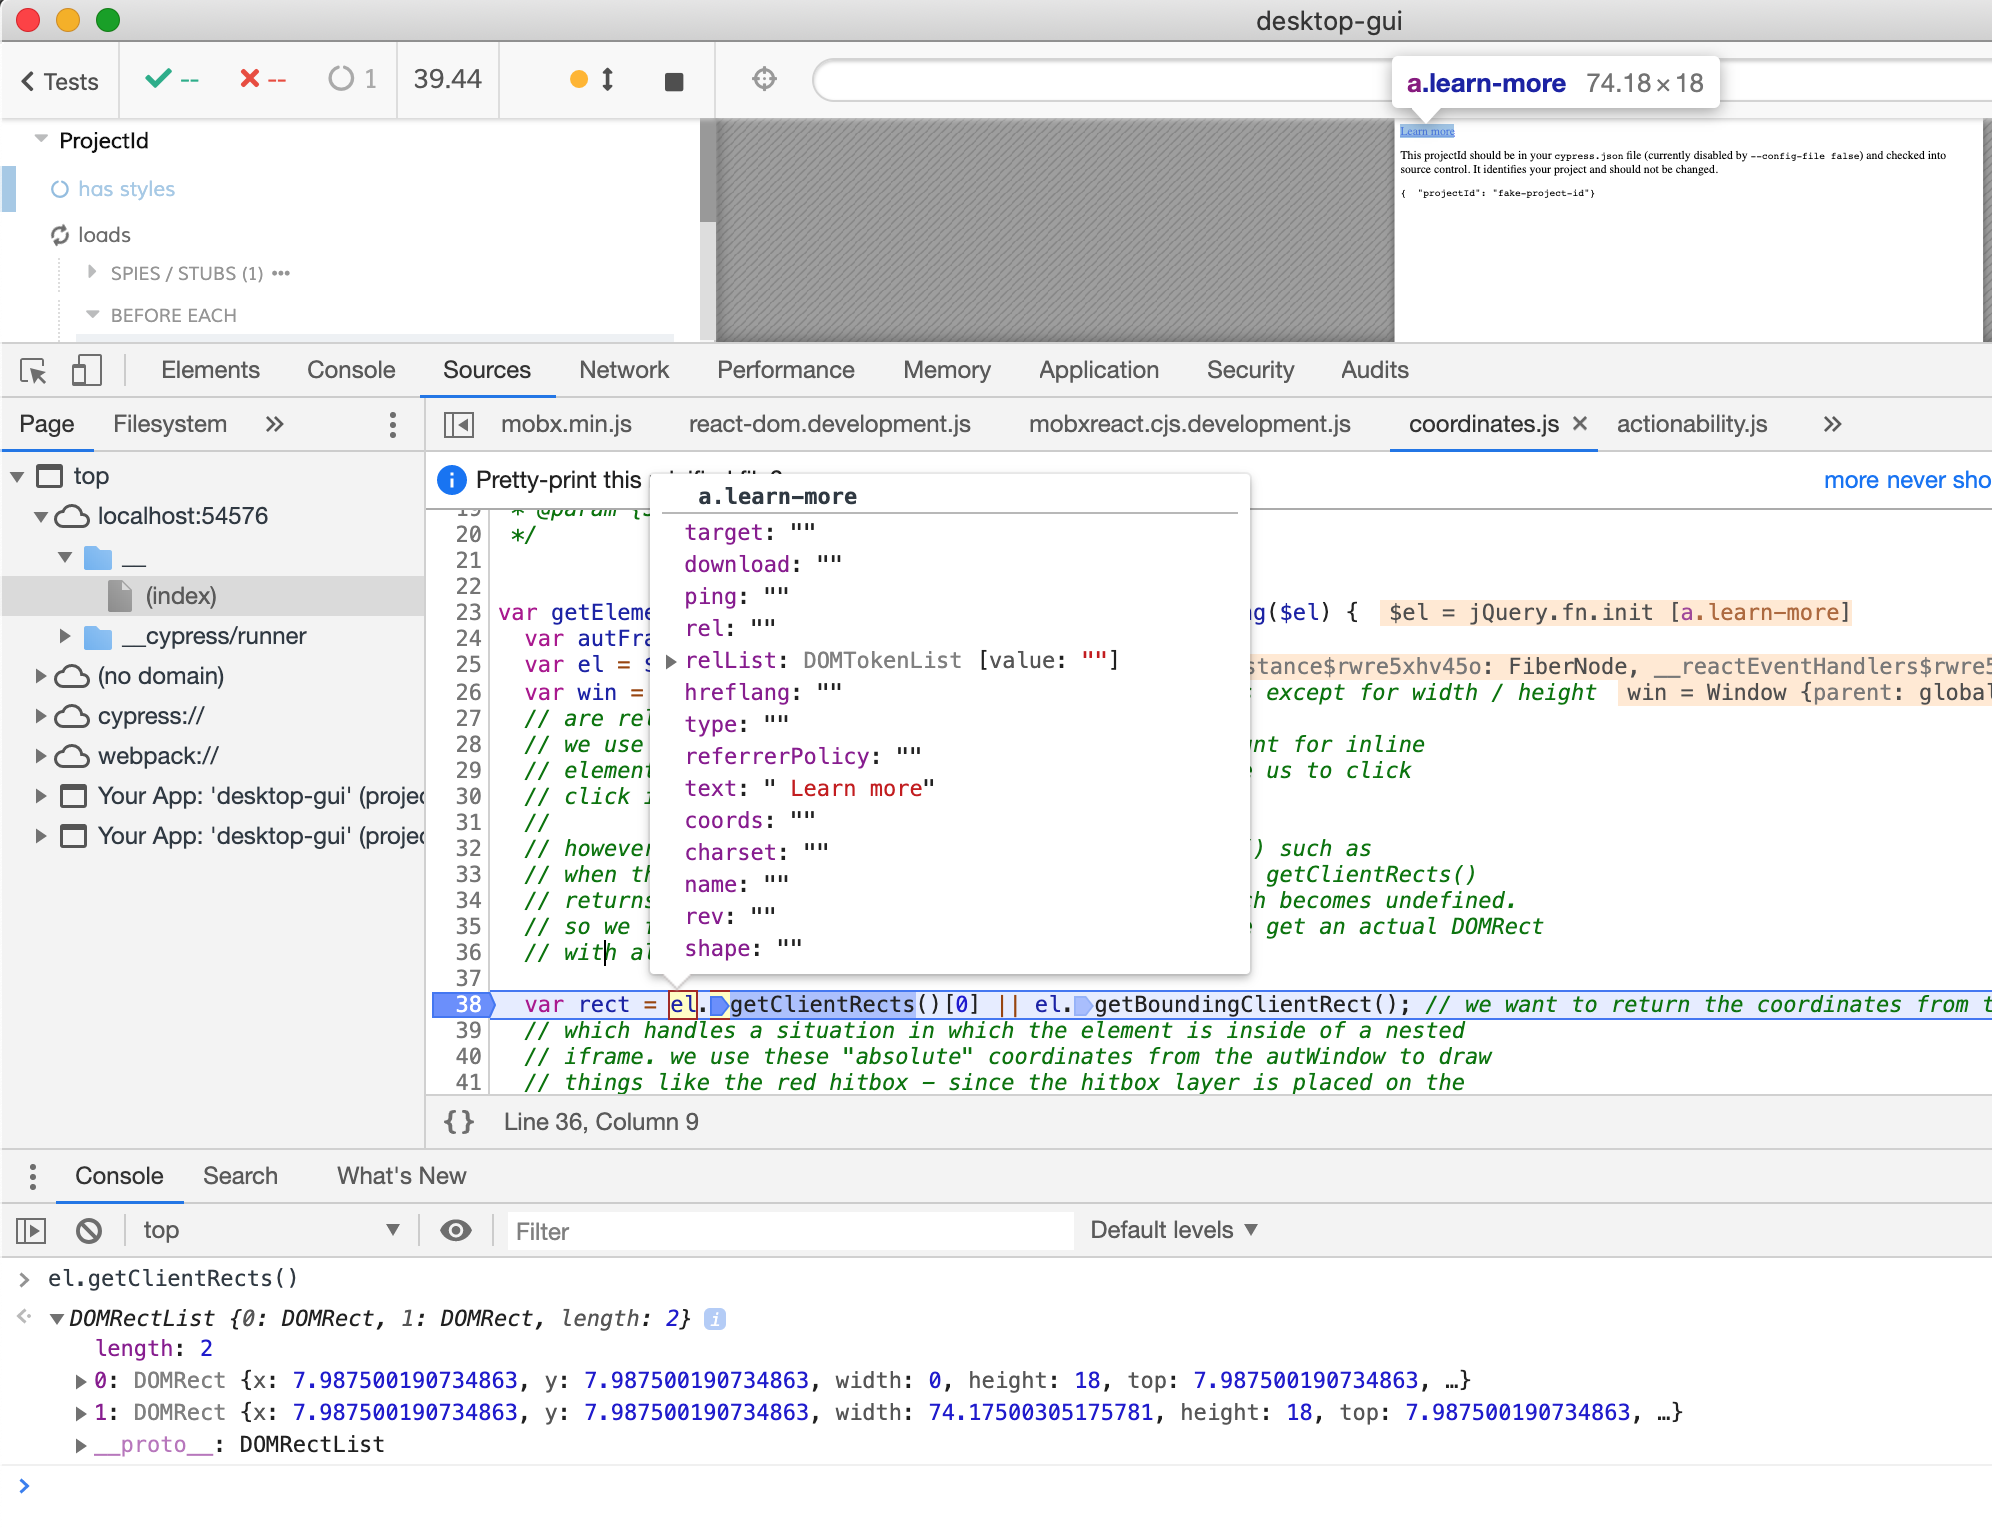Click inside the console Filter field
The height and width of the screenshot is (1528, 1992).
click(790, 1230)
